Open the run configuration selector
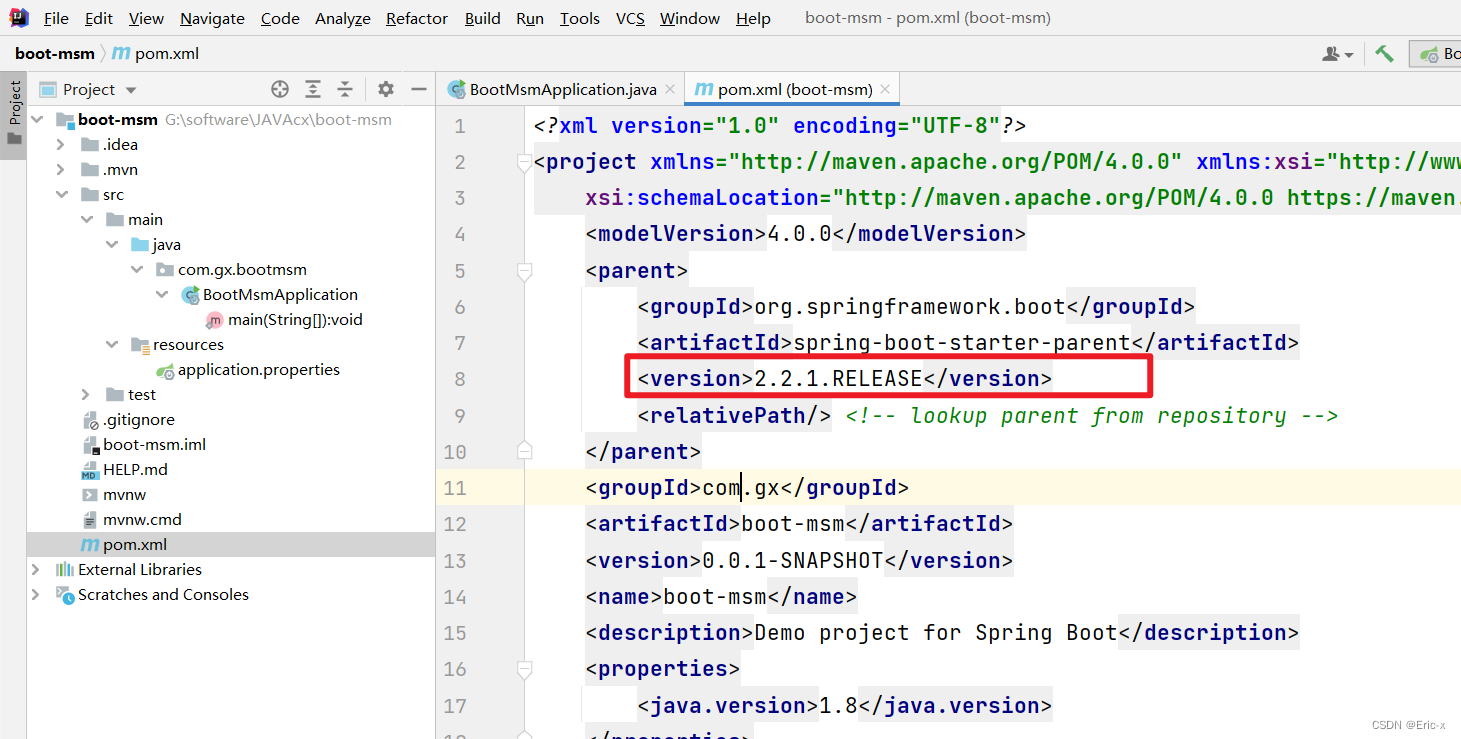Screen dimensions: 1461x739 click(1436, 54)
